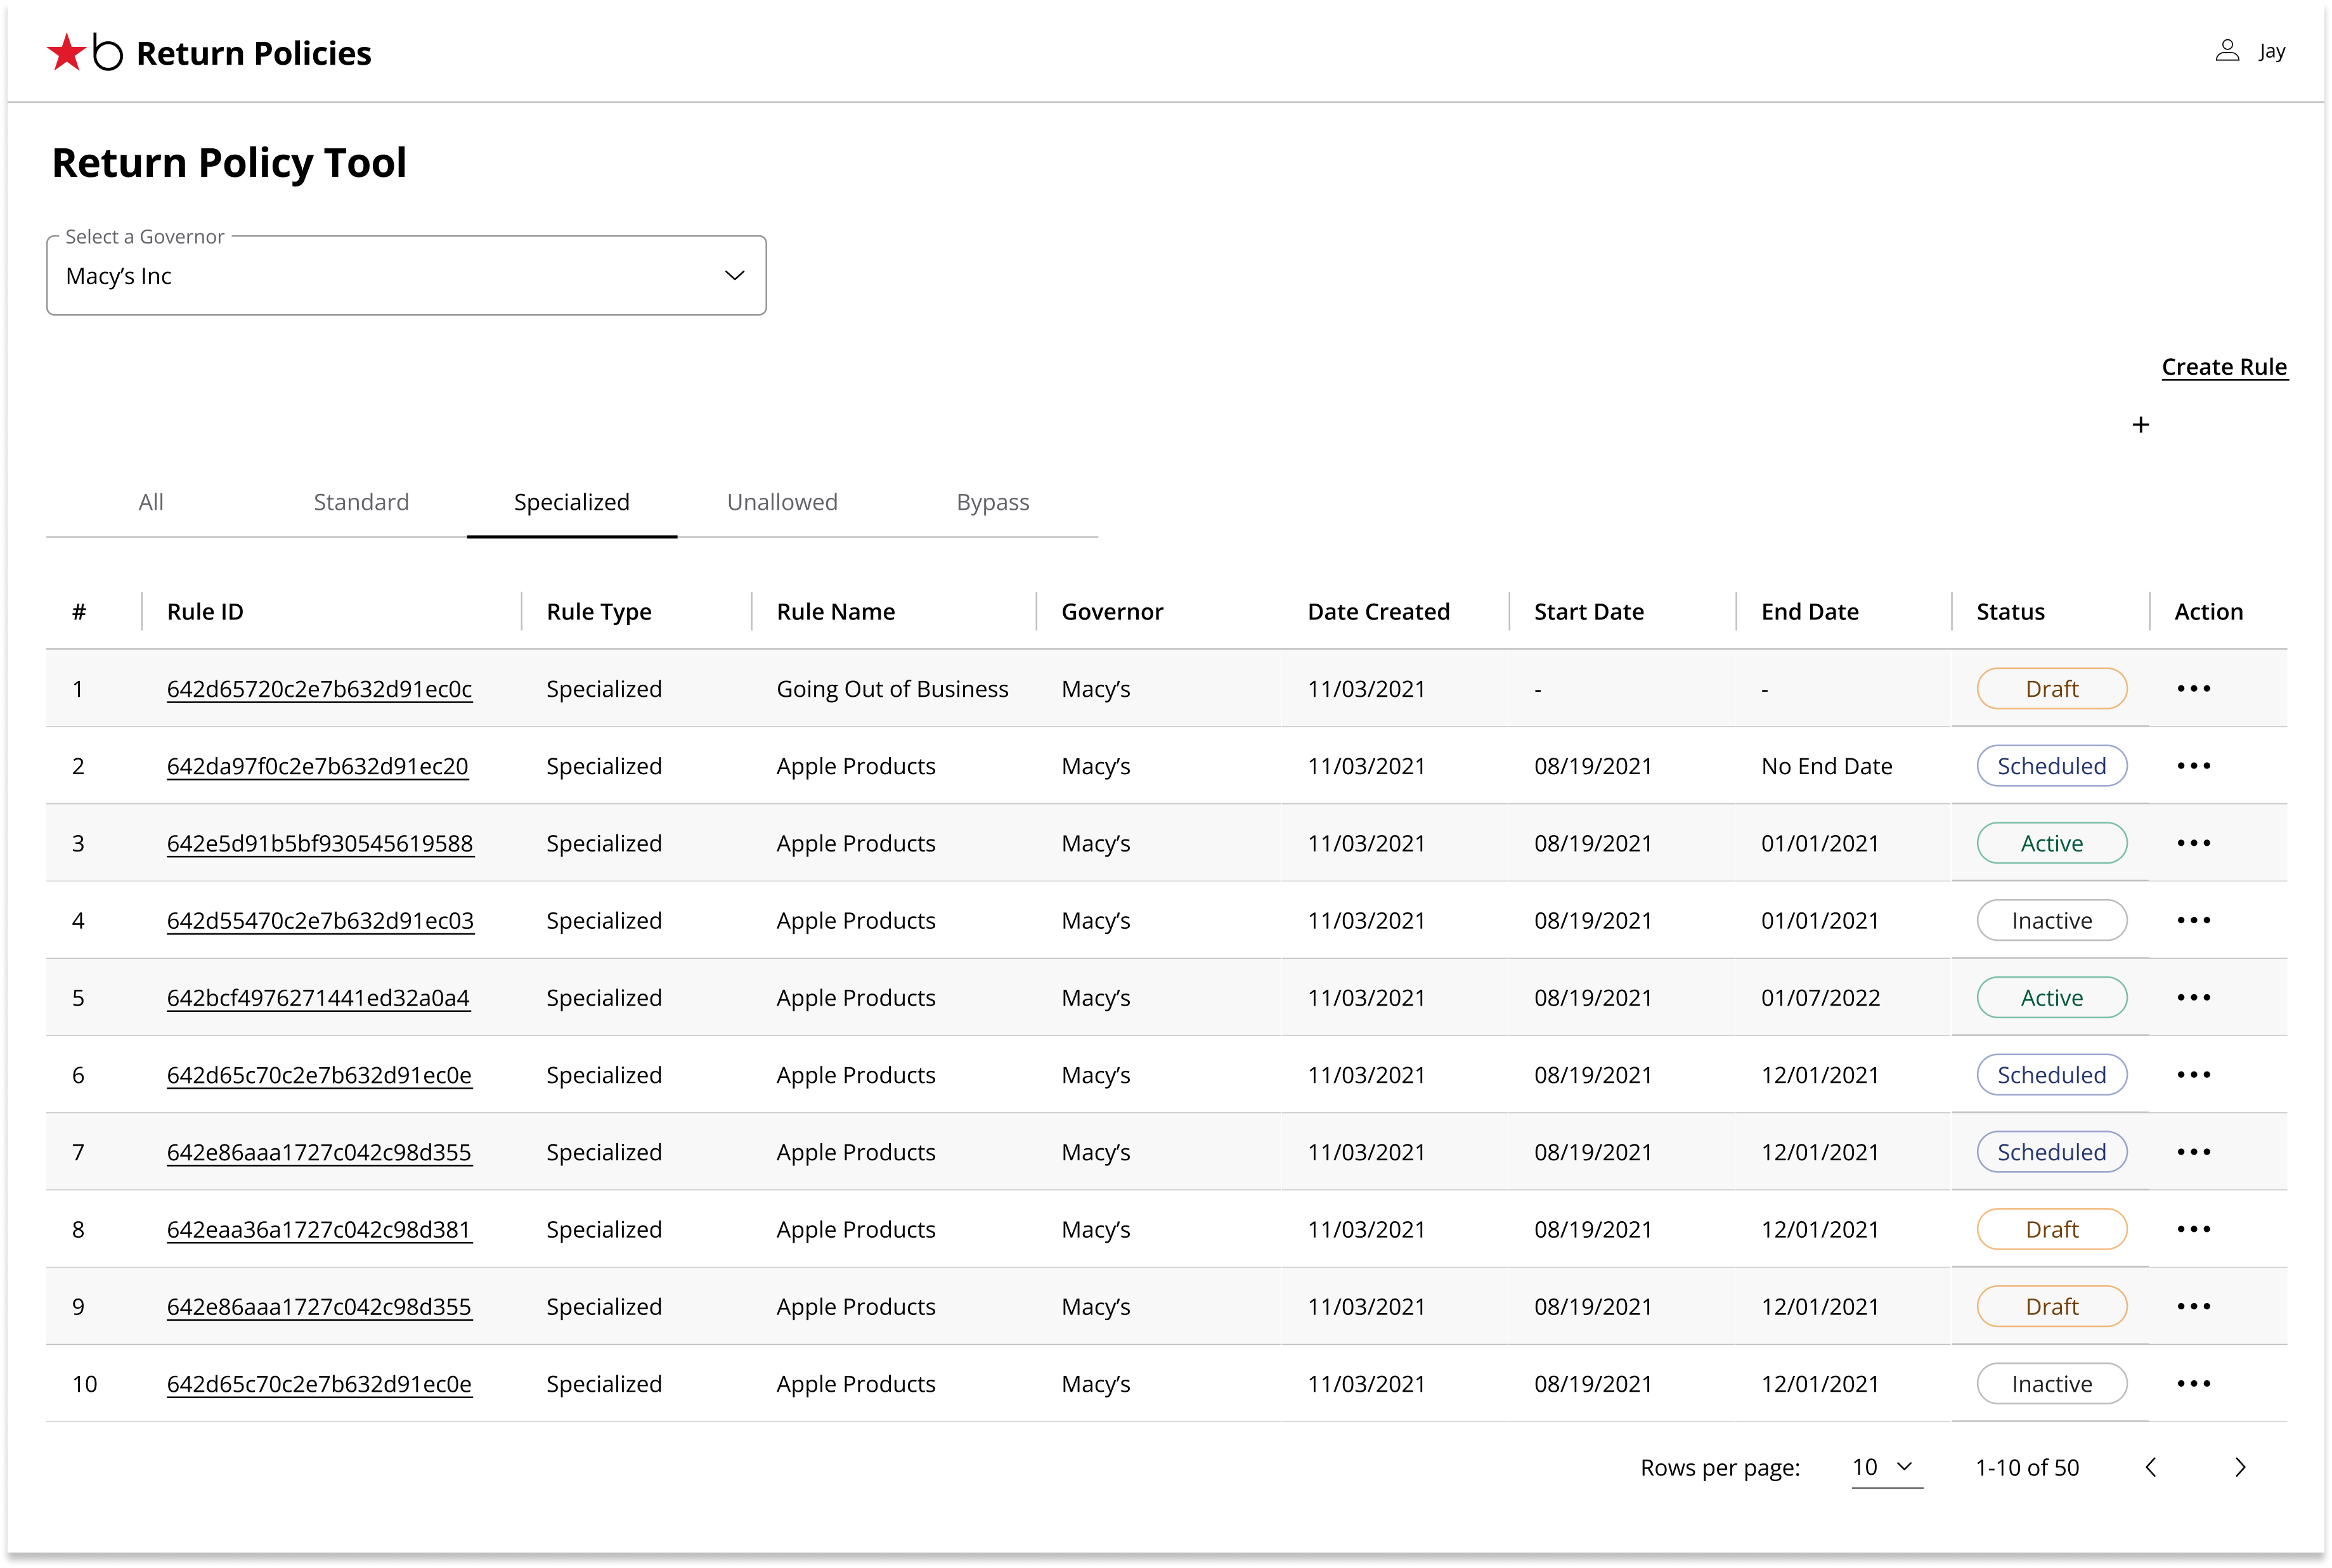Viewport: 2332px width, 1568px height.
Task: Open rule ID link in row 7
Action: click(x=319, y=1152)
